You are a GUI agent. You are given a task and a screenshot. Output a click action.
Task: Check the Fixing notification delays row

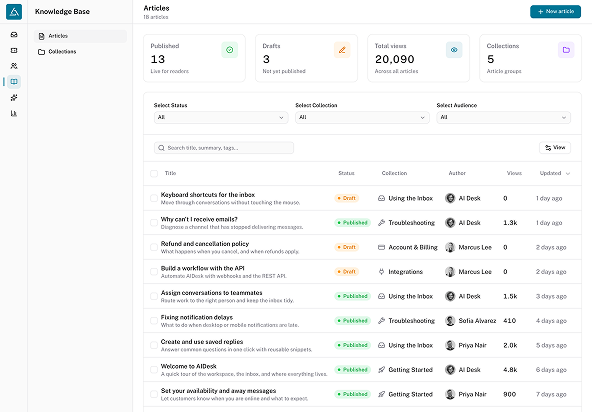point(154,321)
